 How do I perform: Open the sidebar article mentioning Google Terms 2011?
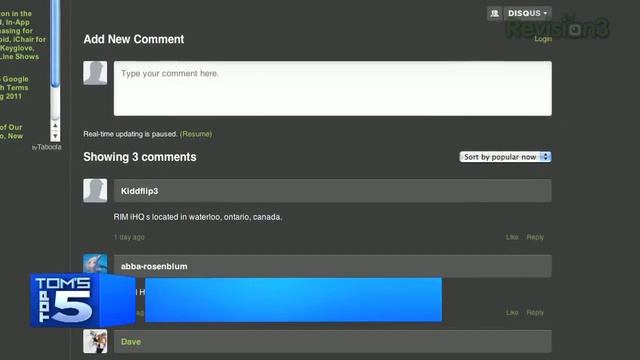(x=14, y=88)
